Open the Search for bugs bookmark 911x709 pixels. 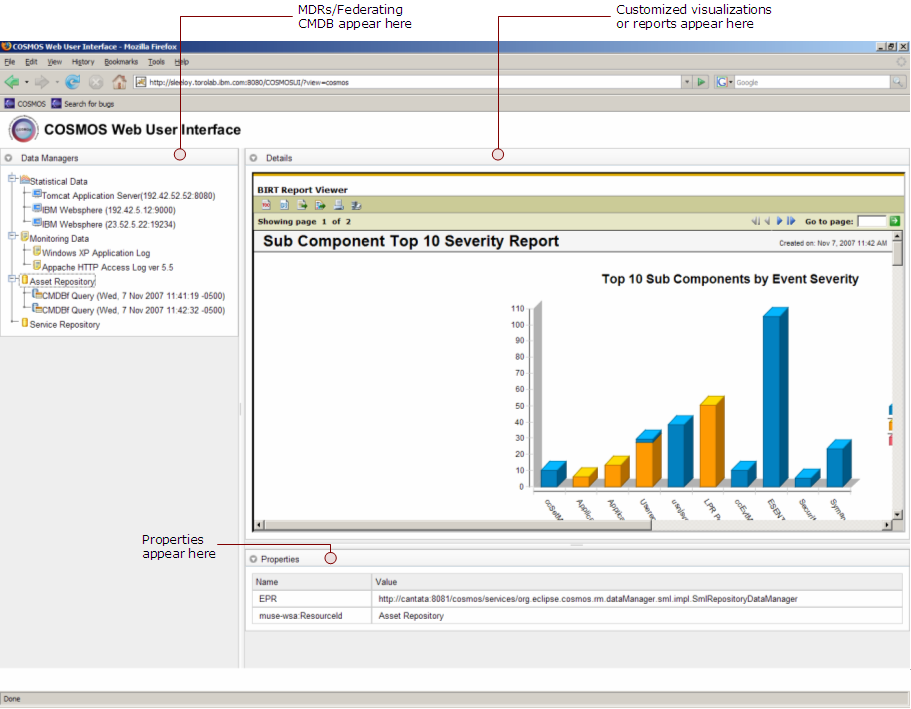coord(83,103)
